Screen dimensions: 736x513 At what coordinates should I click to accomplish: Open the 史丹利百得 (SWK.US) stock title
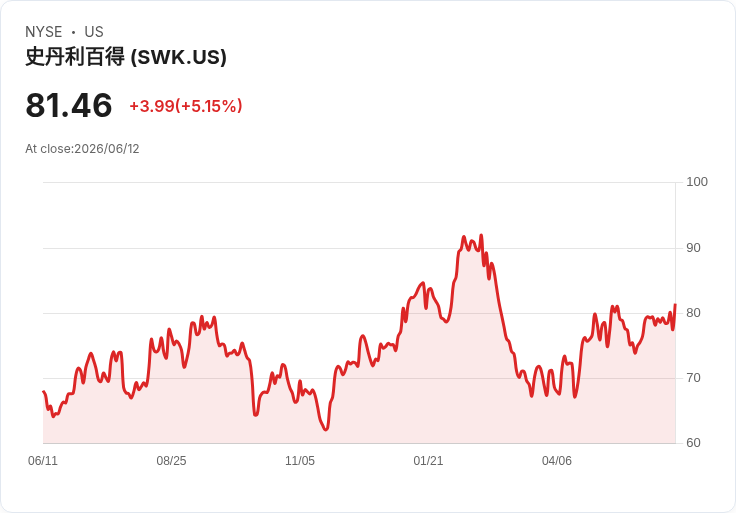tap(126, 57)
